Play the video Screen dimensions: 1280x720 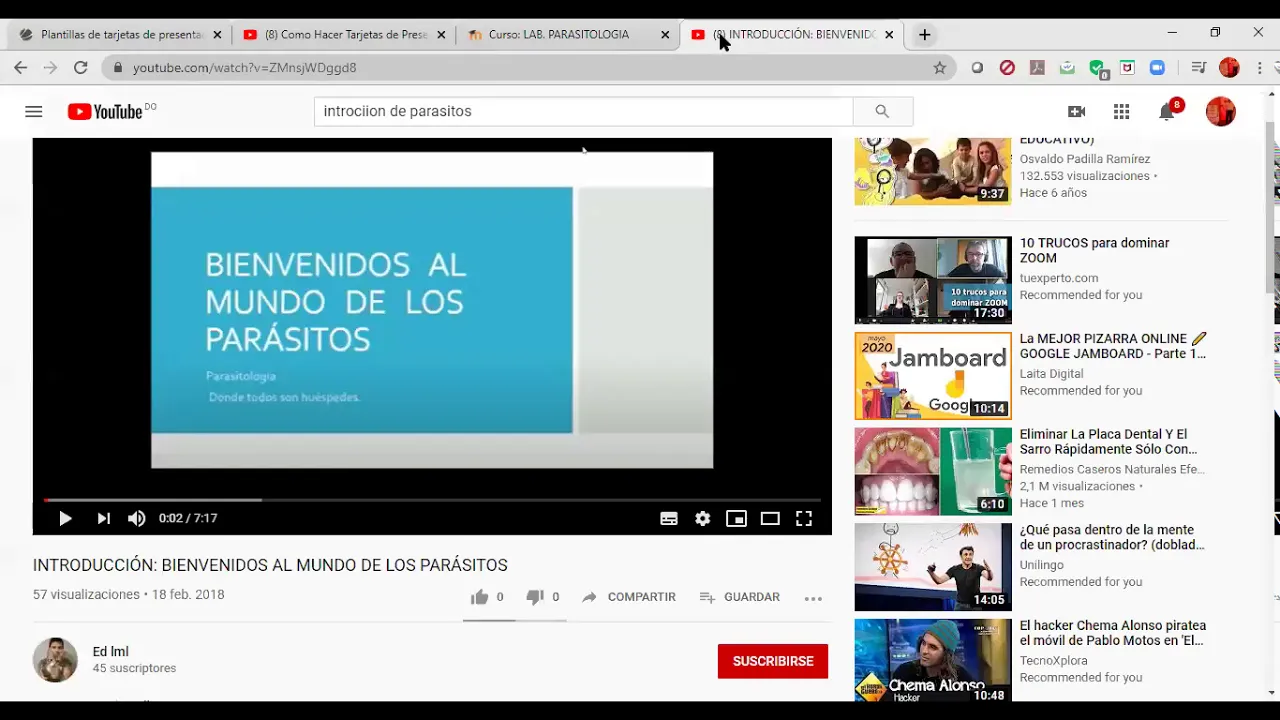click(65, 518)
